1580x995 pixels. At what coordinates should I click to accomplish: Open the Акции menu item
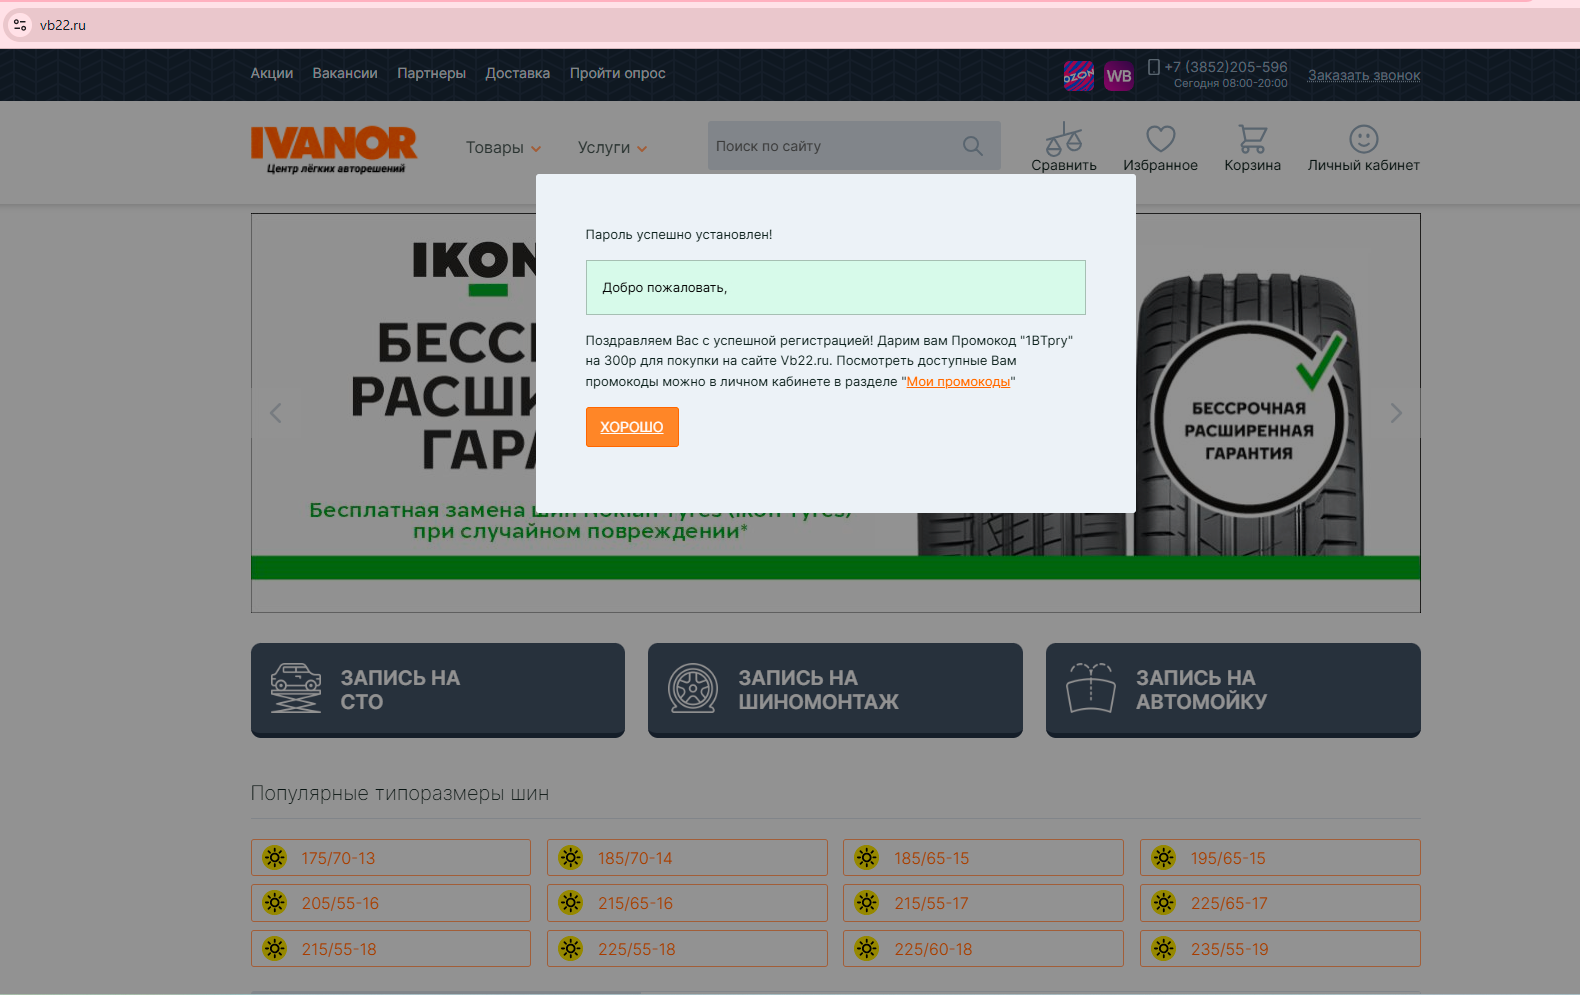[271, 74]
